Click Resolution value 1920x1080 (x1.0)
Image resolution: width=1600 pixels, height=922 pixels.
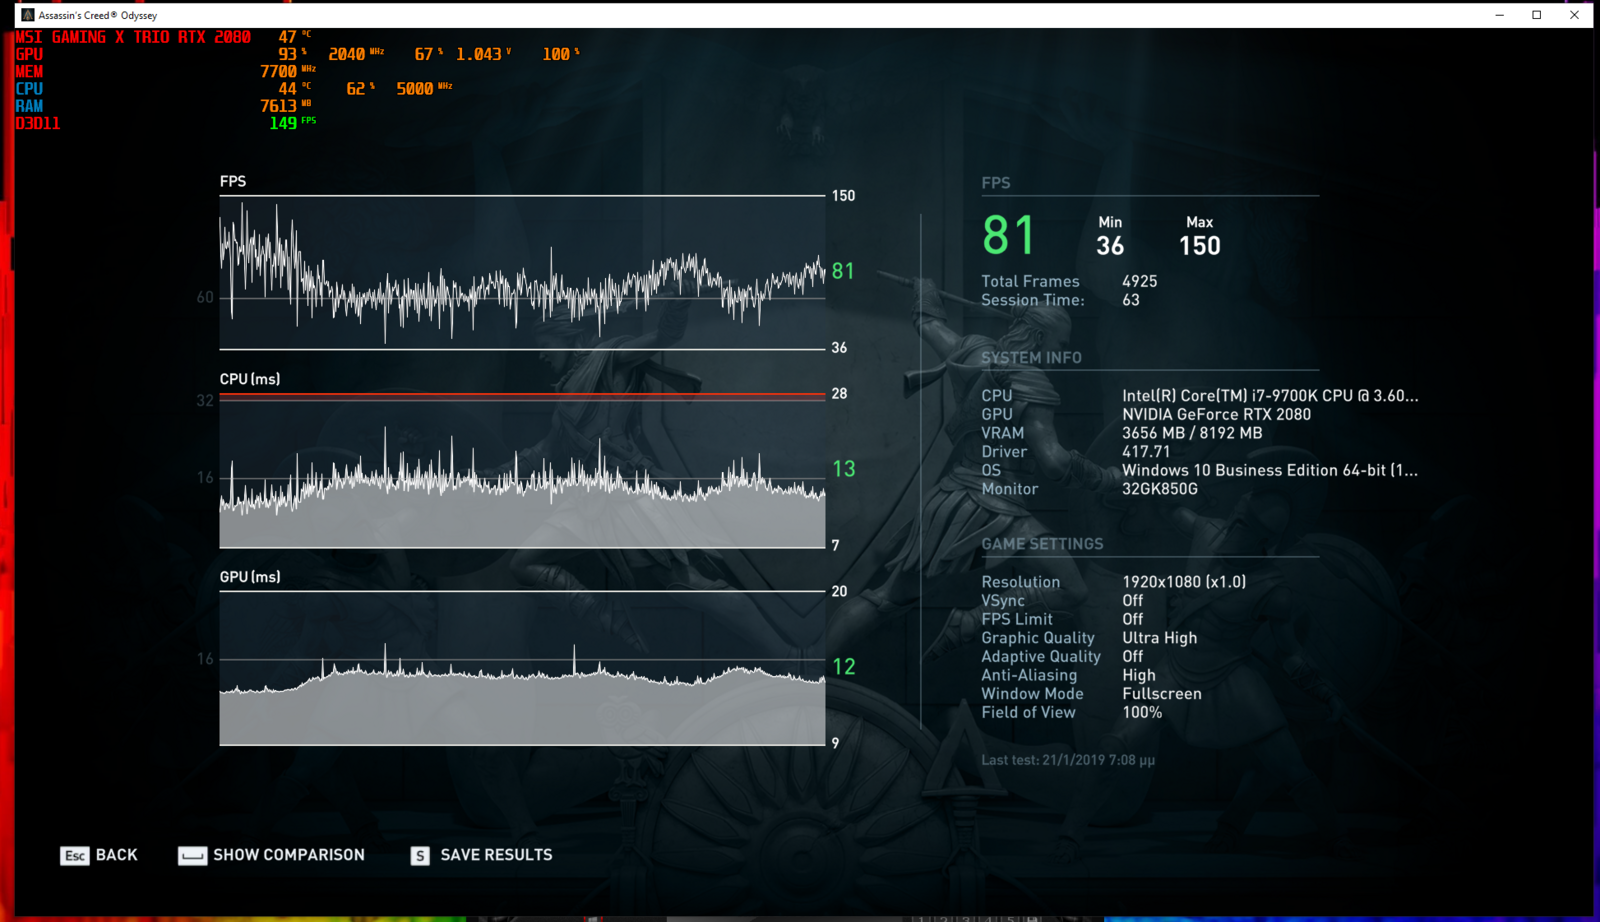1184,582
